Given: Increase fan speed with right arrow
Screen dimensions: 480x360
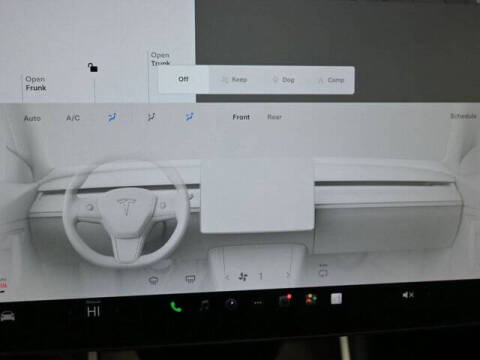Looking at the screenshot, I should click(288, 275).
